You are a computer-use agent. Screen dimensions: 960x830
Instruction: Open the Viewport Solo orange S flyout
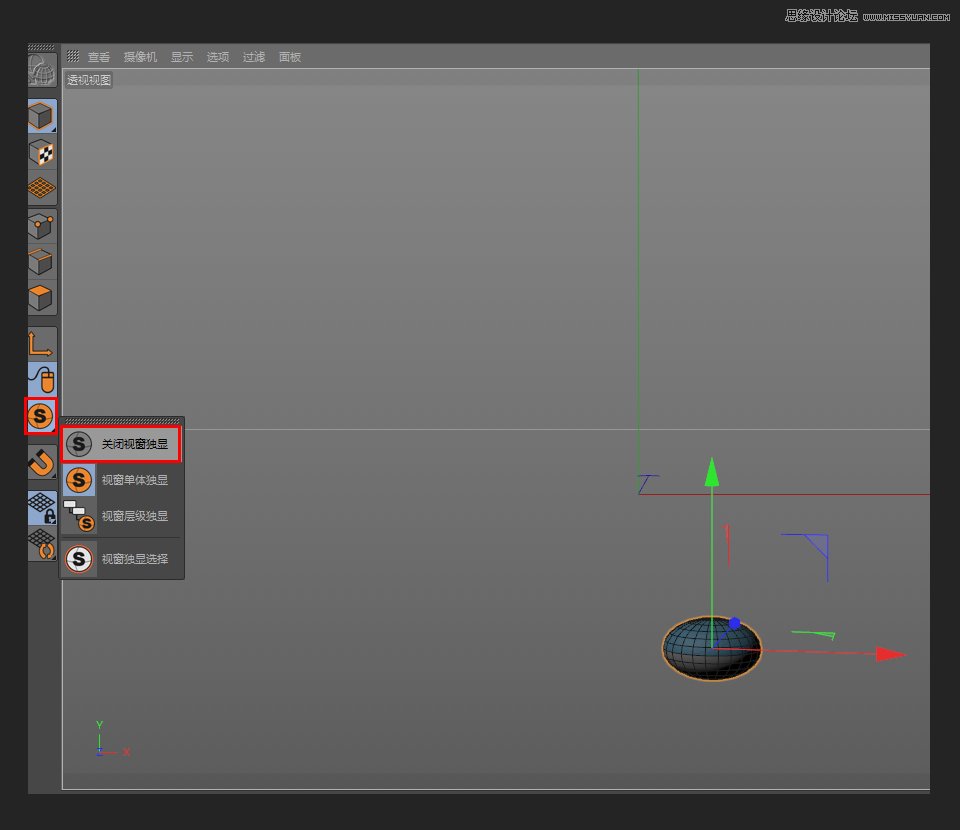point(41,416)
